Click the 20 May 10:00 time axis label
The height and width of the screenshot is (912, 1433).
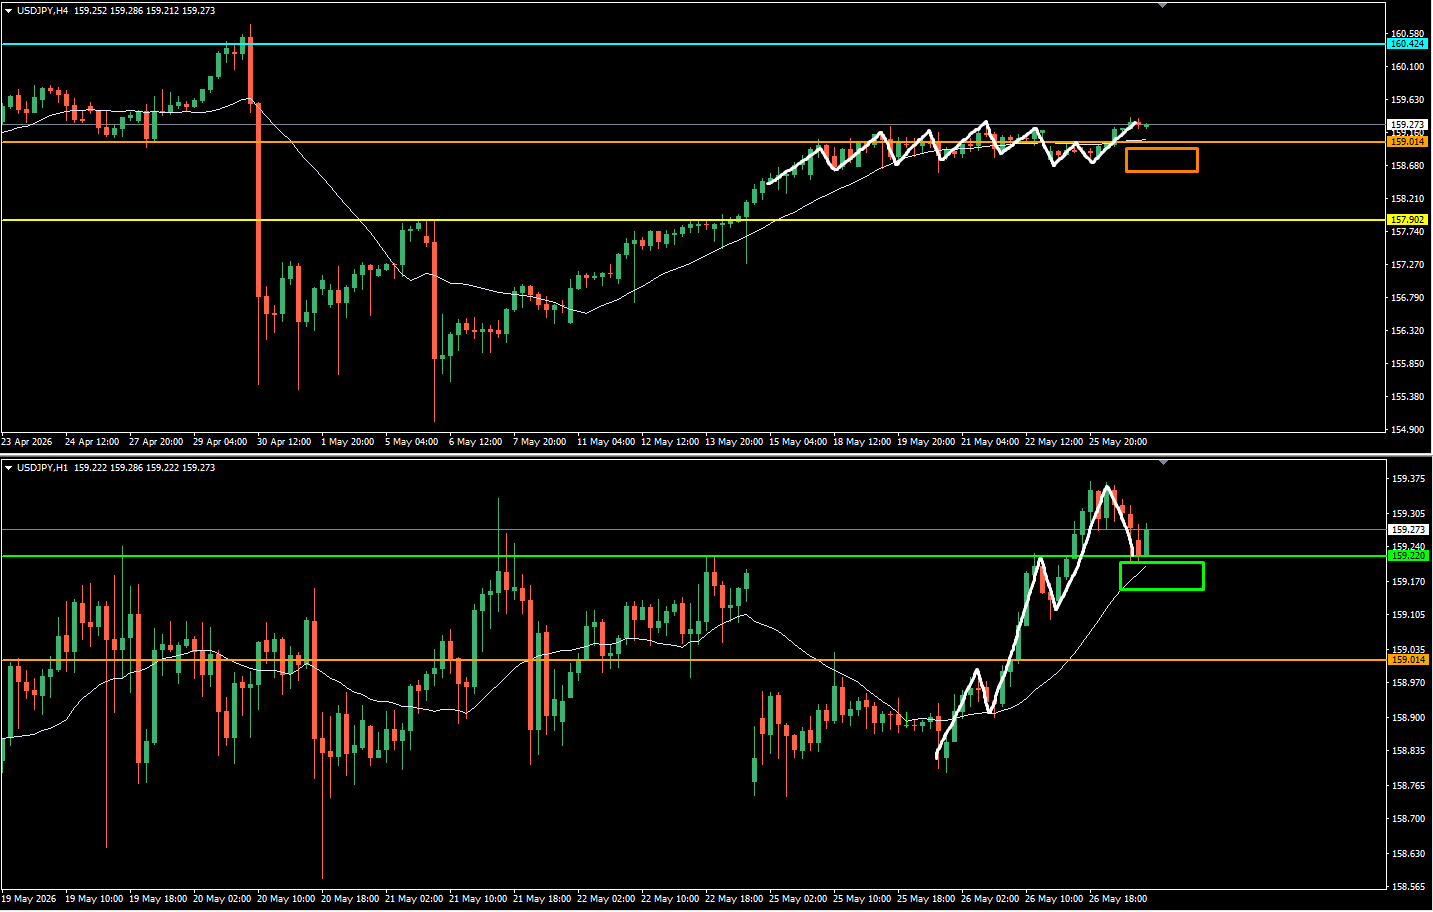tap(286, 899)
